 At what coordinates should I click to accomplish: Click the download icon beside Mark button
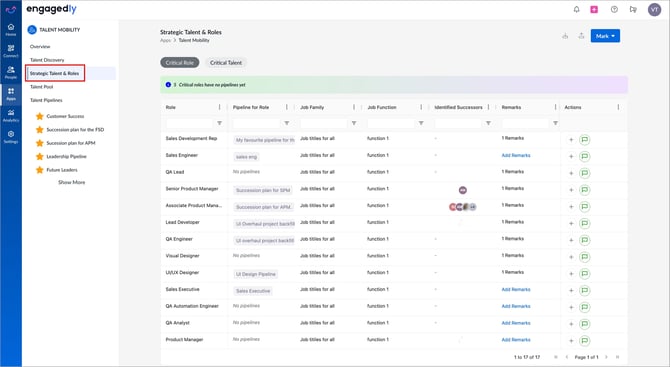click(x=565, y=36)
